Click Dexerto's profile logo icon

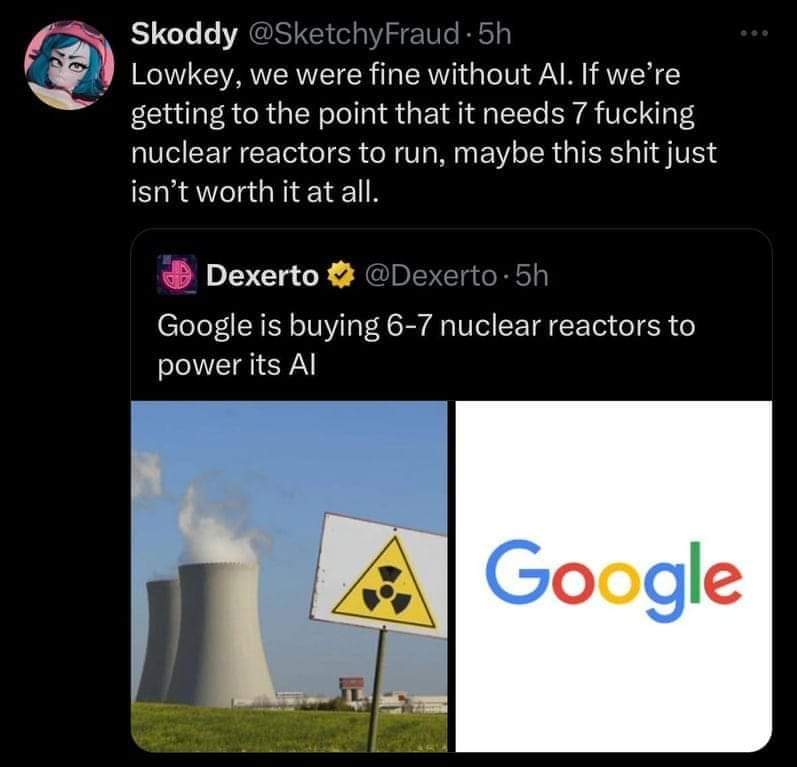[x=176, y=275]
